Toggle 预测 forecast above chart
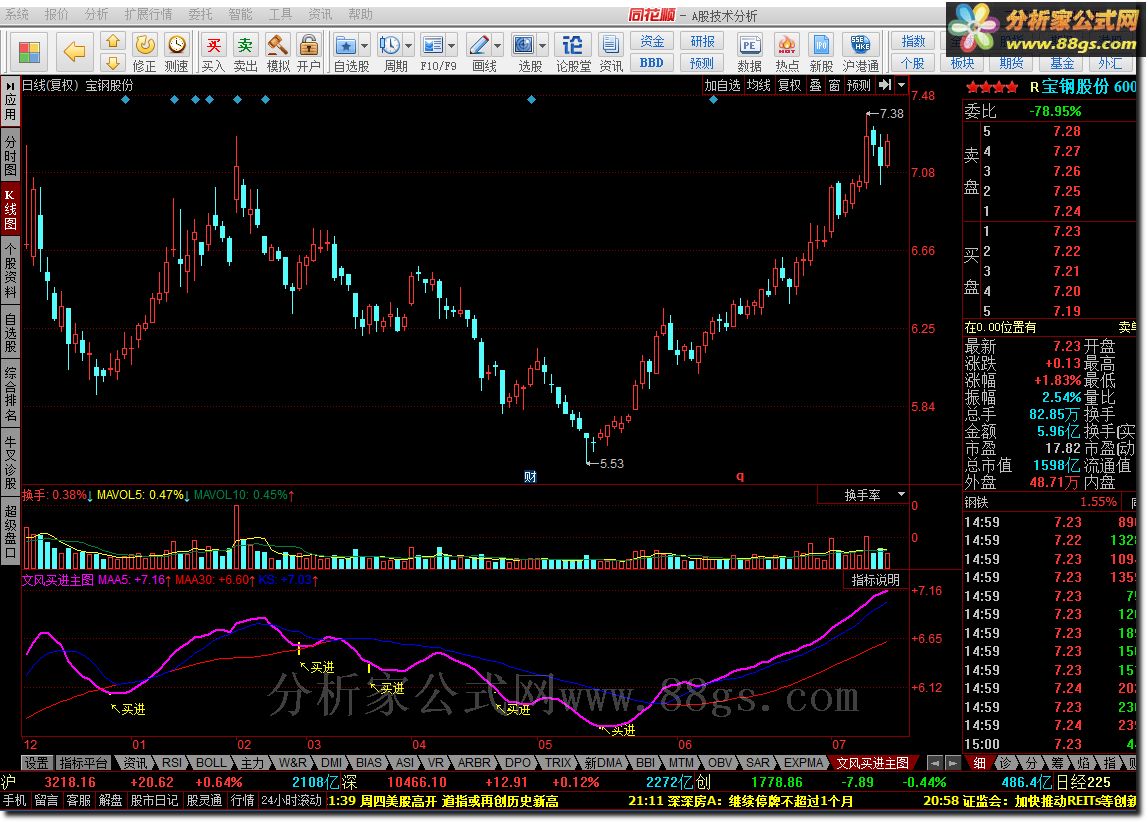 (859, 85)
